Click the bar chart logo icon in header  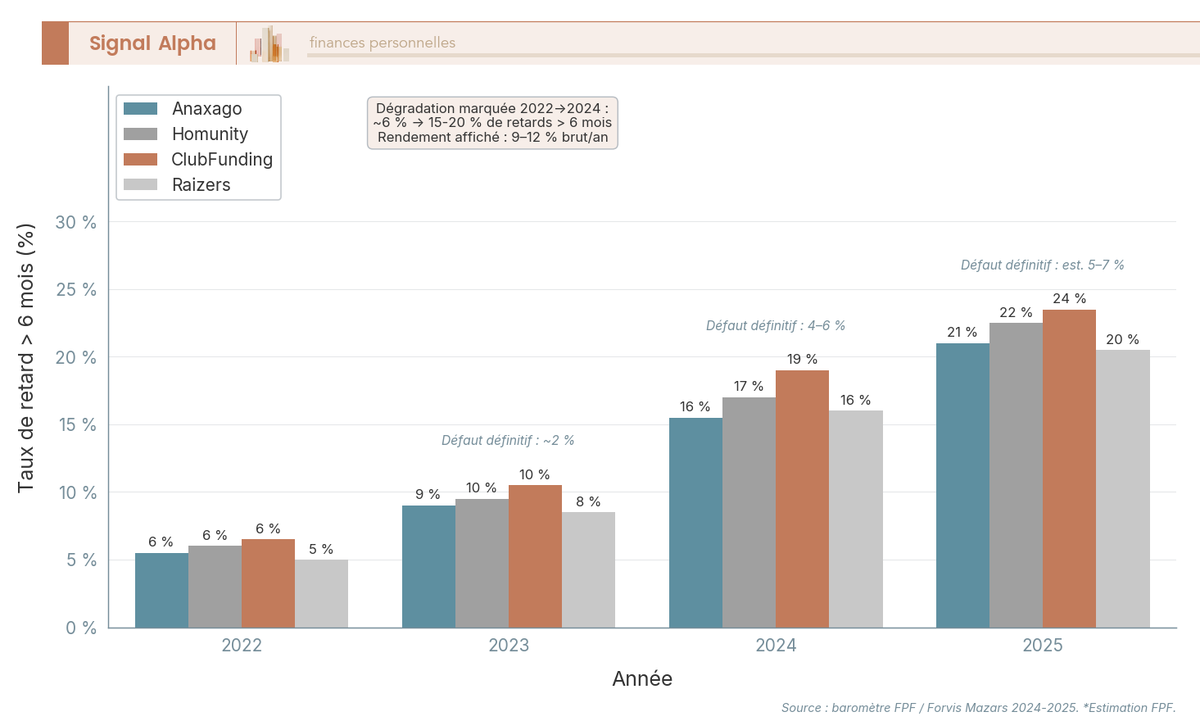pos(269,44)
